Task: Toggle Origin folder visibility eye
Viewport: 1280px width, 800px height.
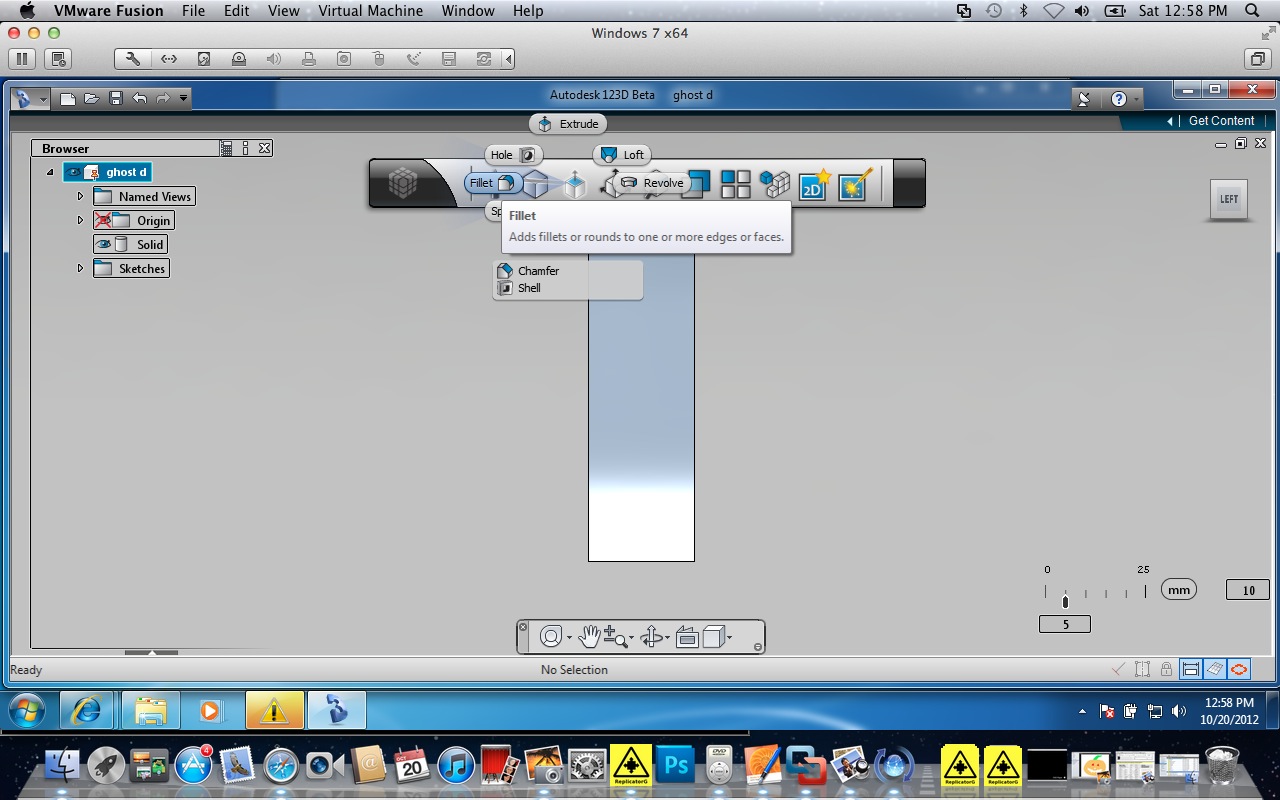Action: (103, 220)
